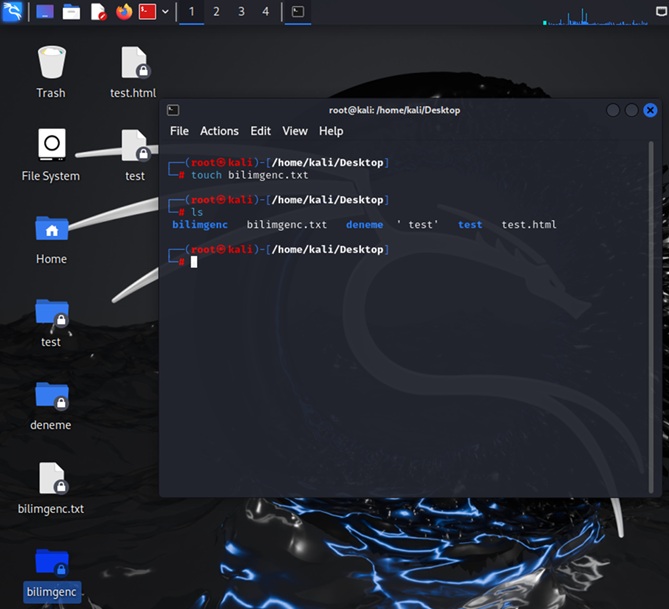This screenshot has width=669, height=609.
Task: Click the blue 'test' directory in ls output
Action: (x=470, y=224)
